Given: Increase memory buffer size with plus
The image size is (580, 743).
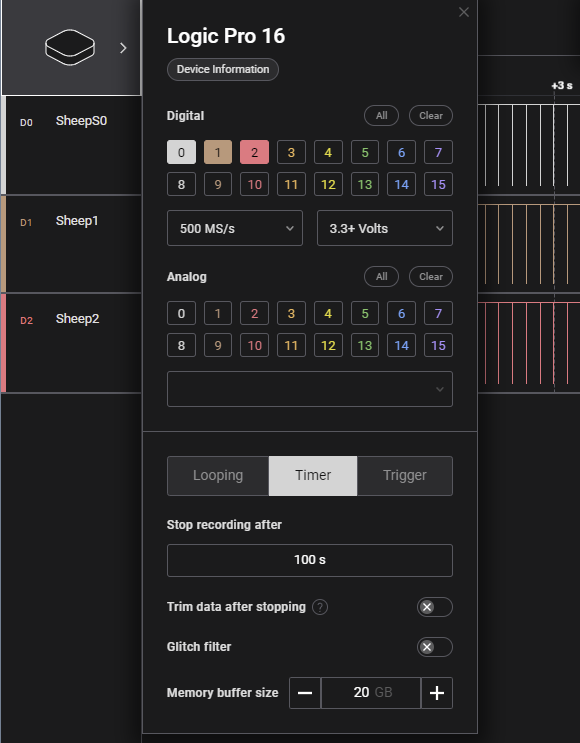Looking at the screenshot, I should pos(437,693).
